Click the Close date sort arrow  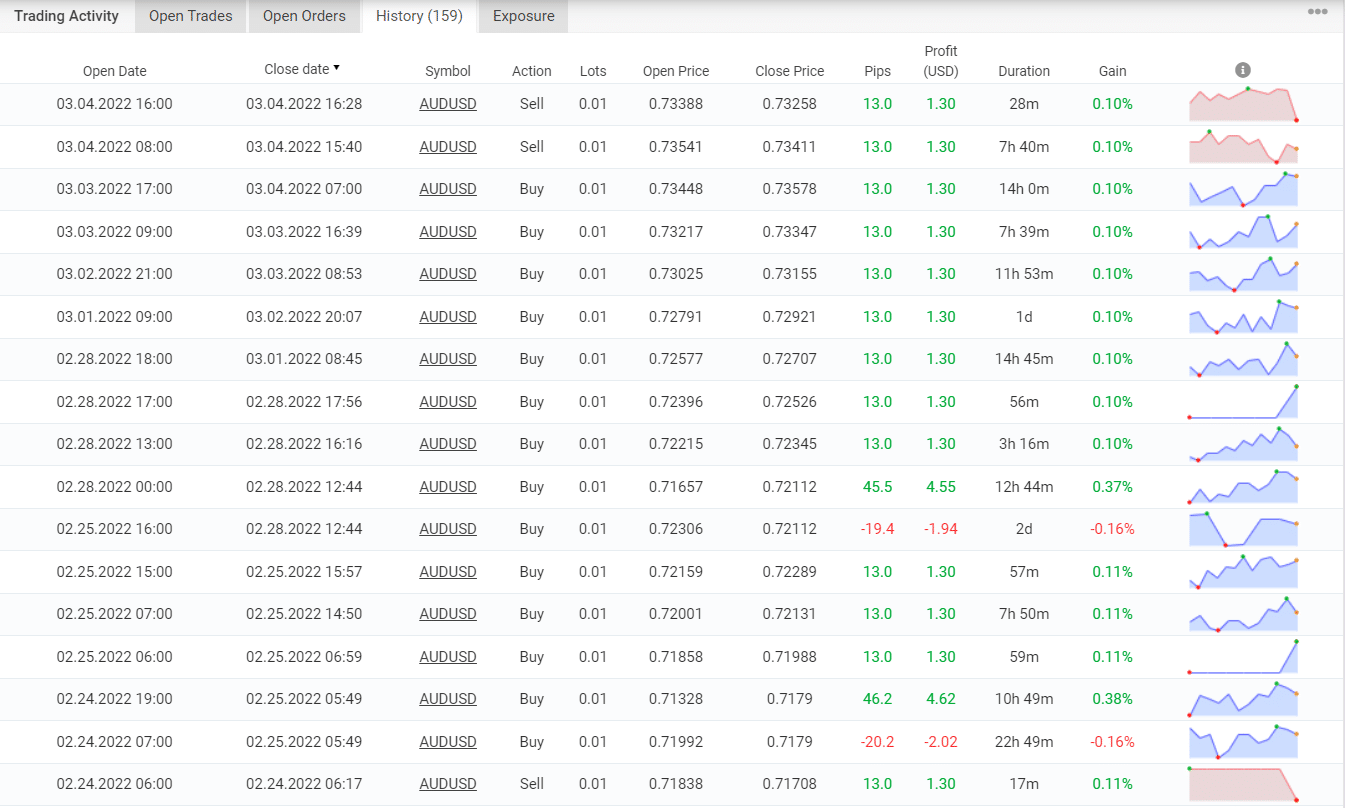(336, 68)
